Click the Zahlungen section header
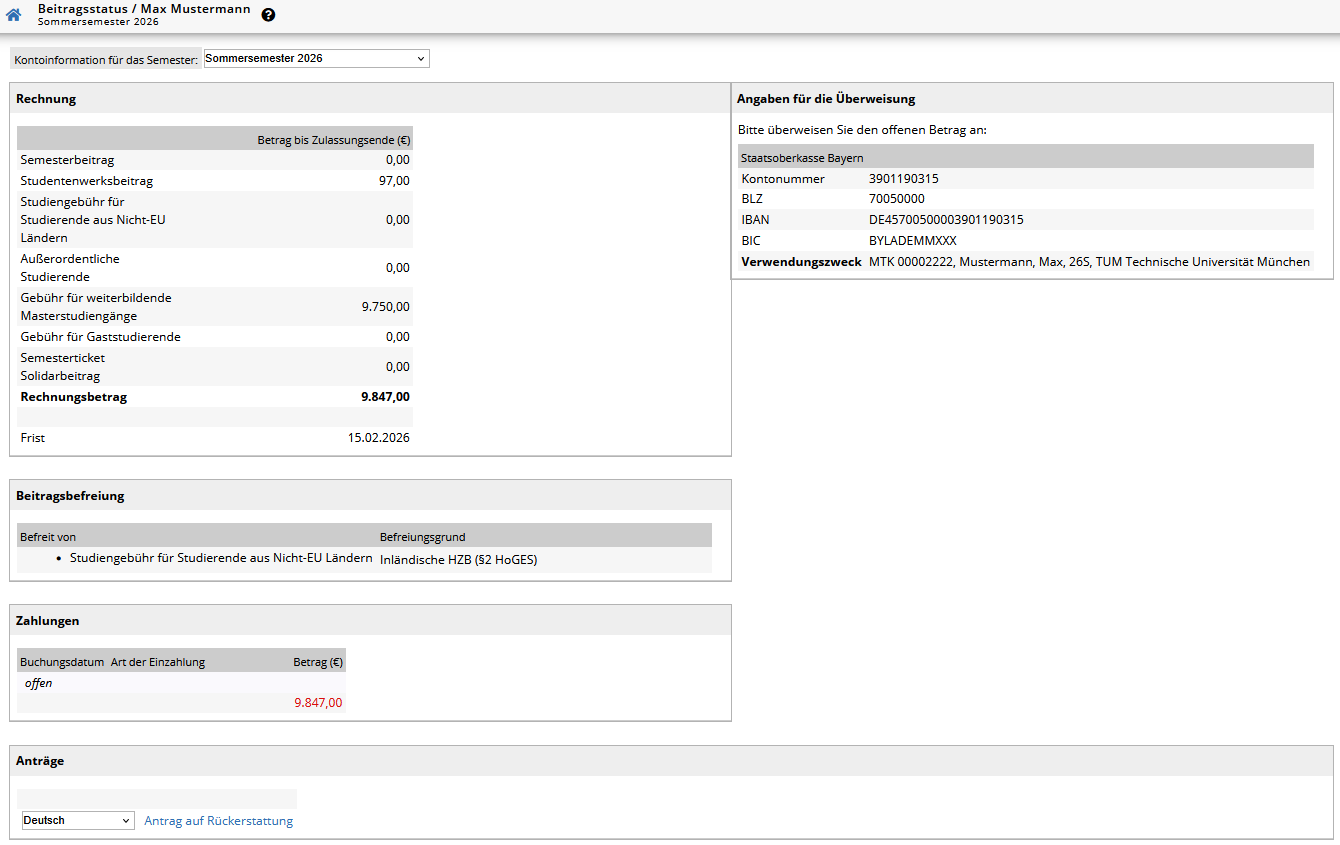Viewport: 1340px width, 845px height. tap(48, 621)
